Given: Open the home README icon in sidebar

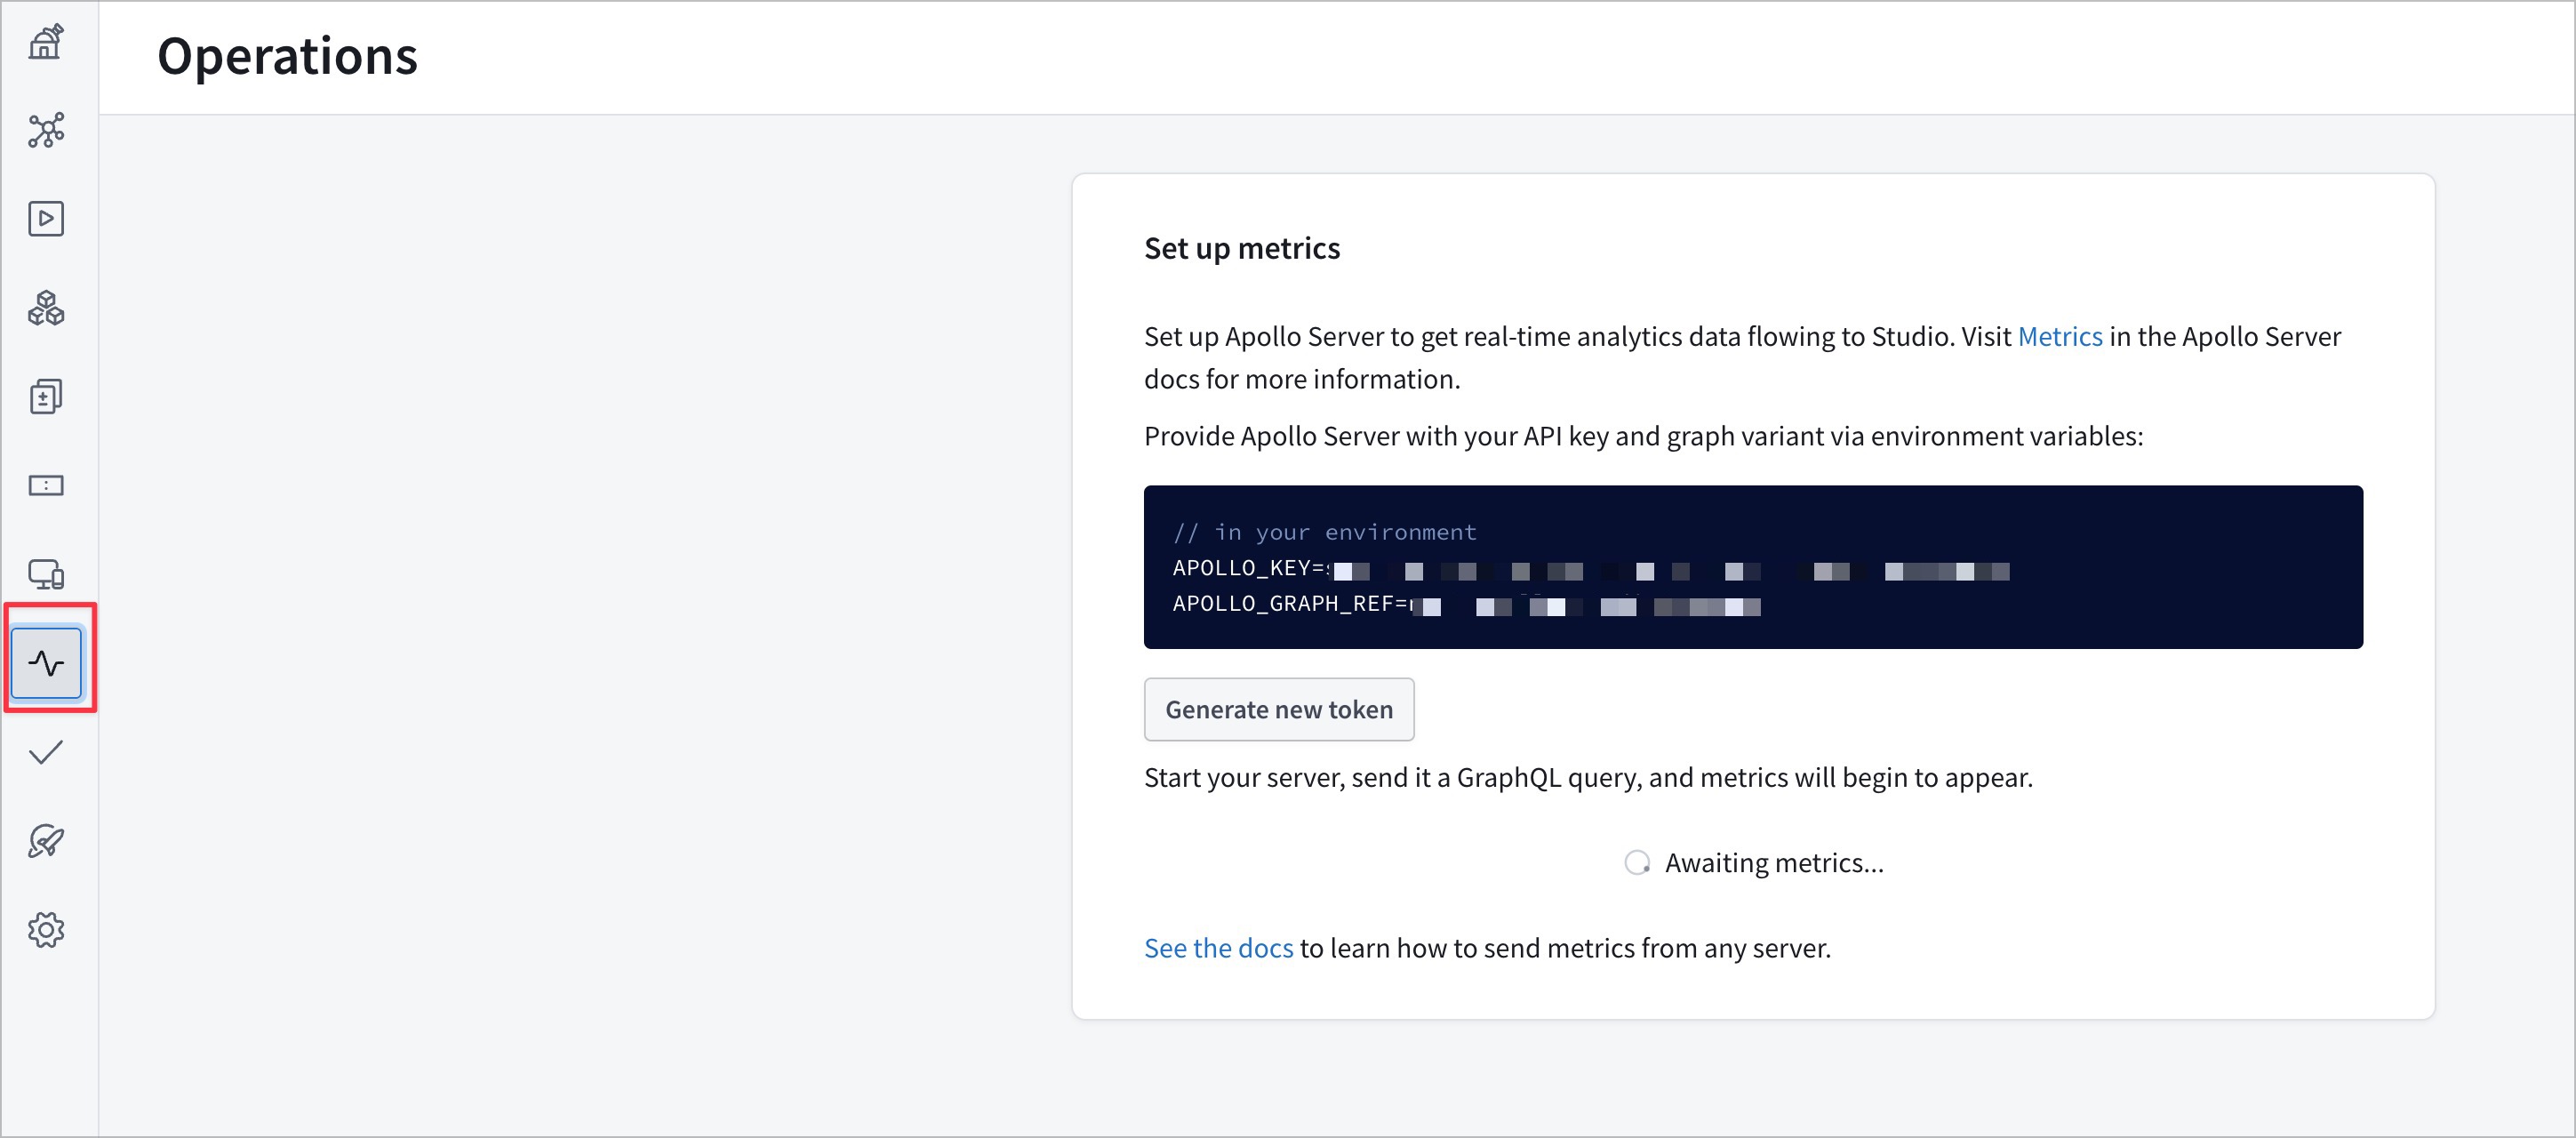Looking at the screenshot, I should click(46, 42).
